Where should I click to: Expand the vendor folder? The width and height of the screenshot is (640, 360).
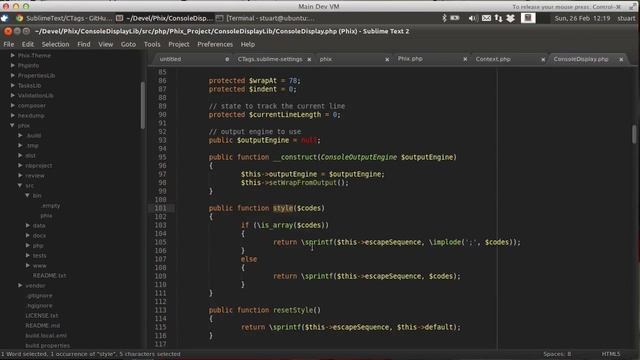click(x=20, y=285)
